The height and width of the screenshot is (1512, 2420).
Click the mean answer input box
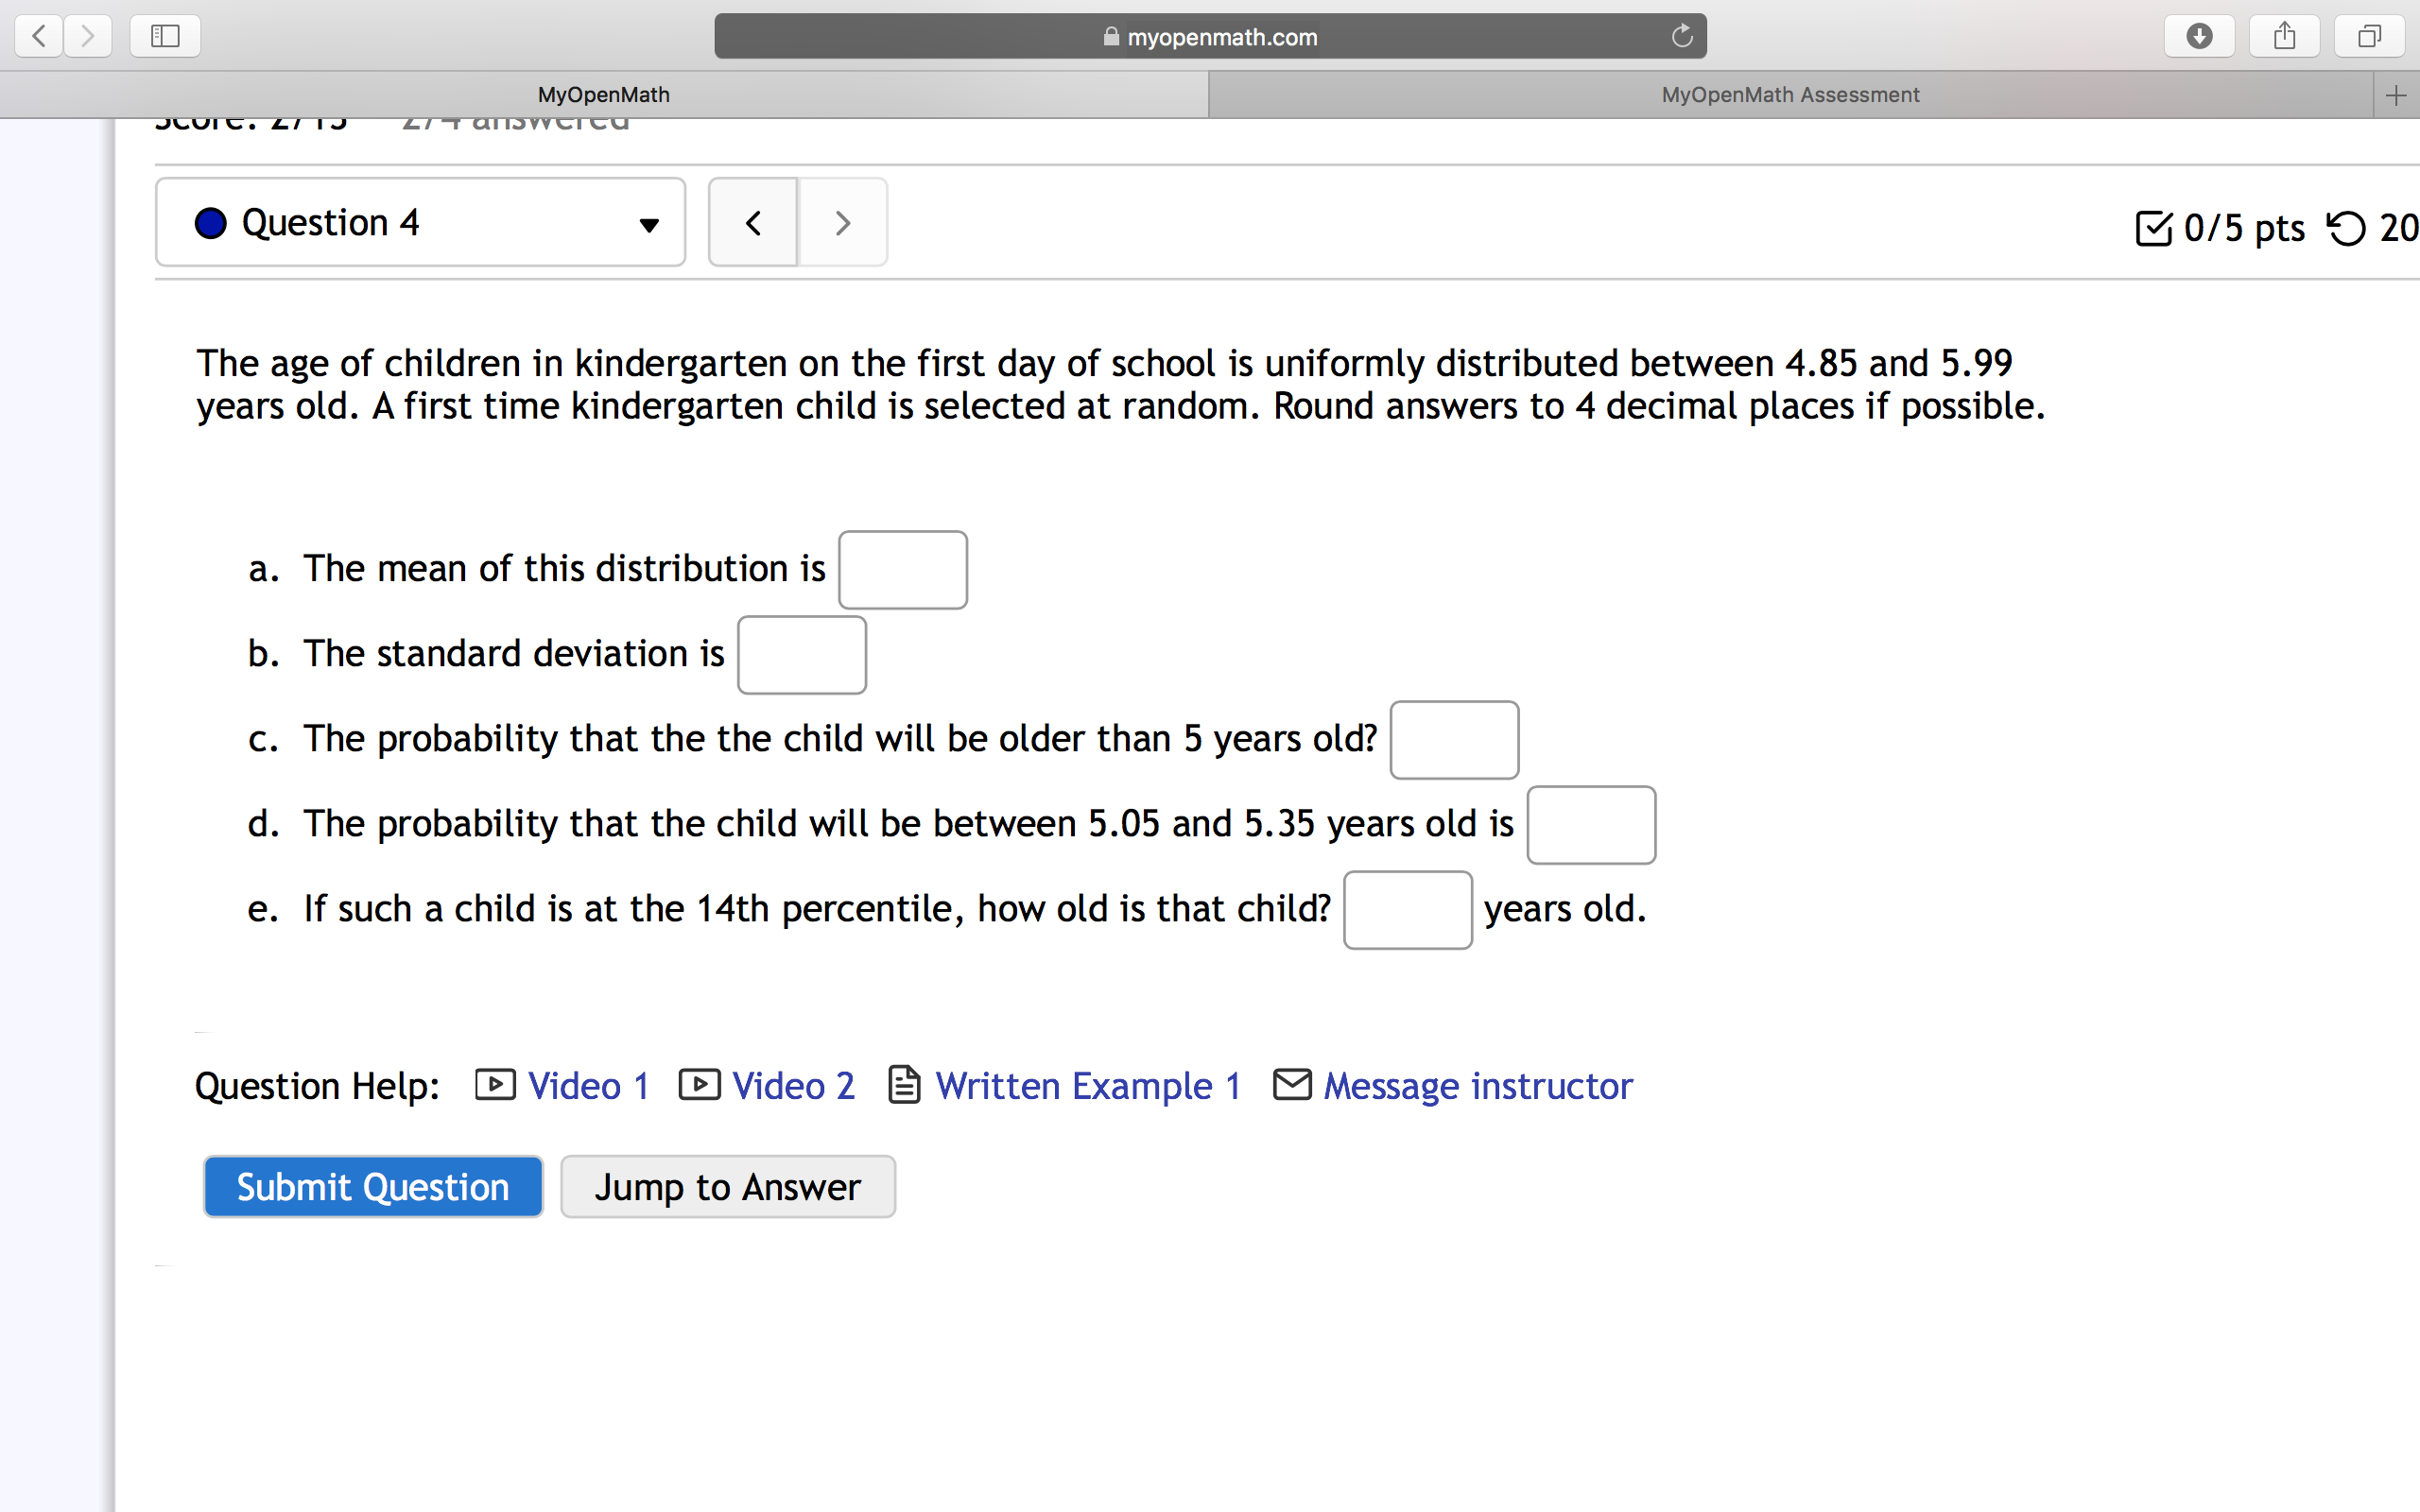[902, 569]
